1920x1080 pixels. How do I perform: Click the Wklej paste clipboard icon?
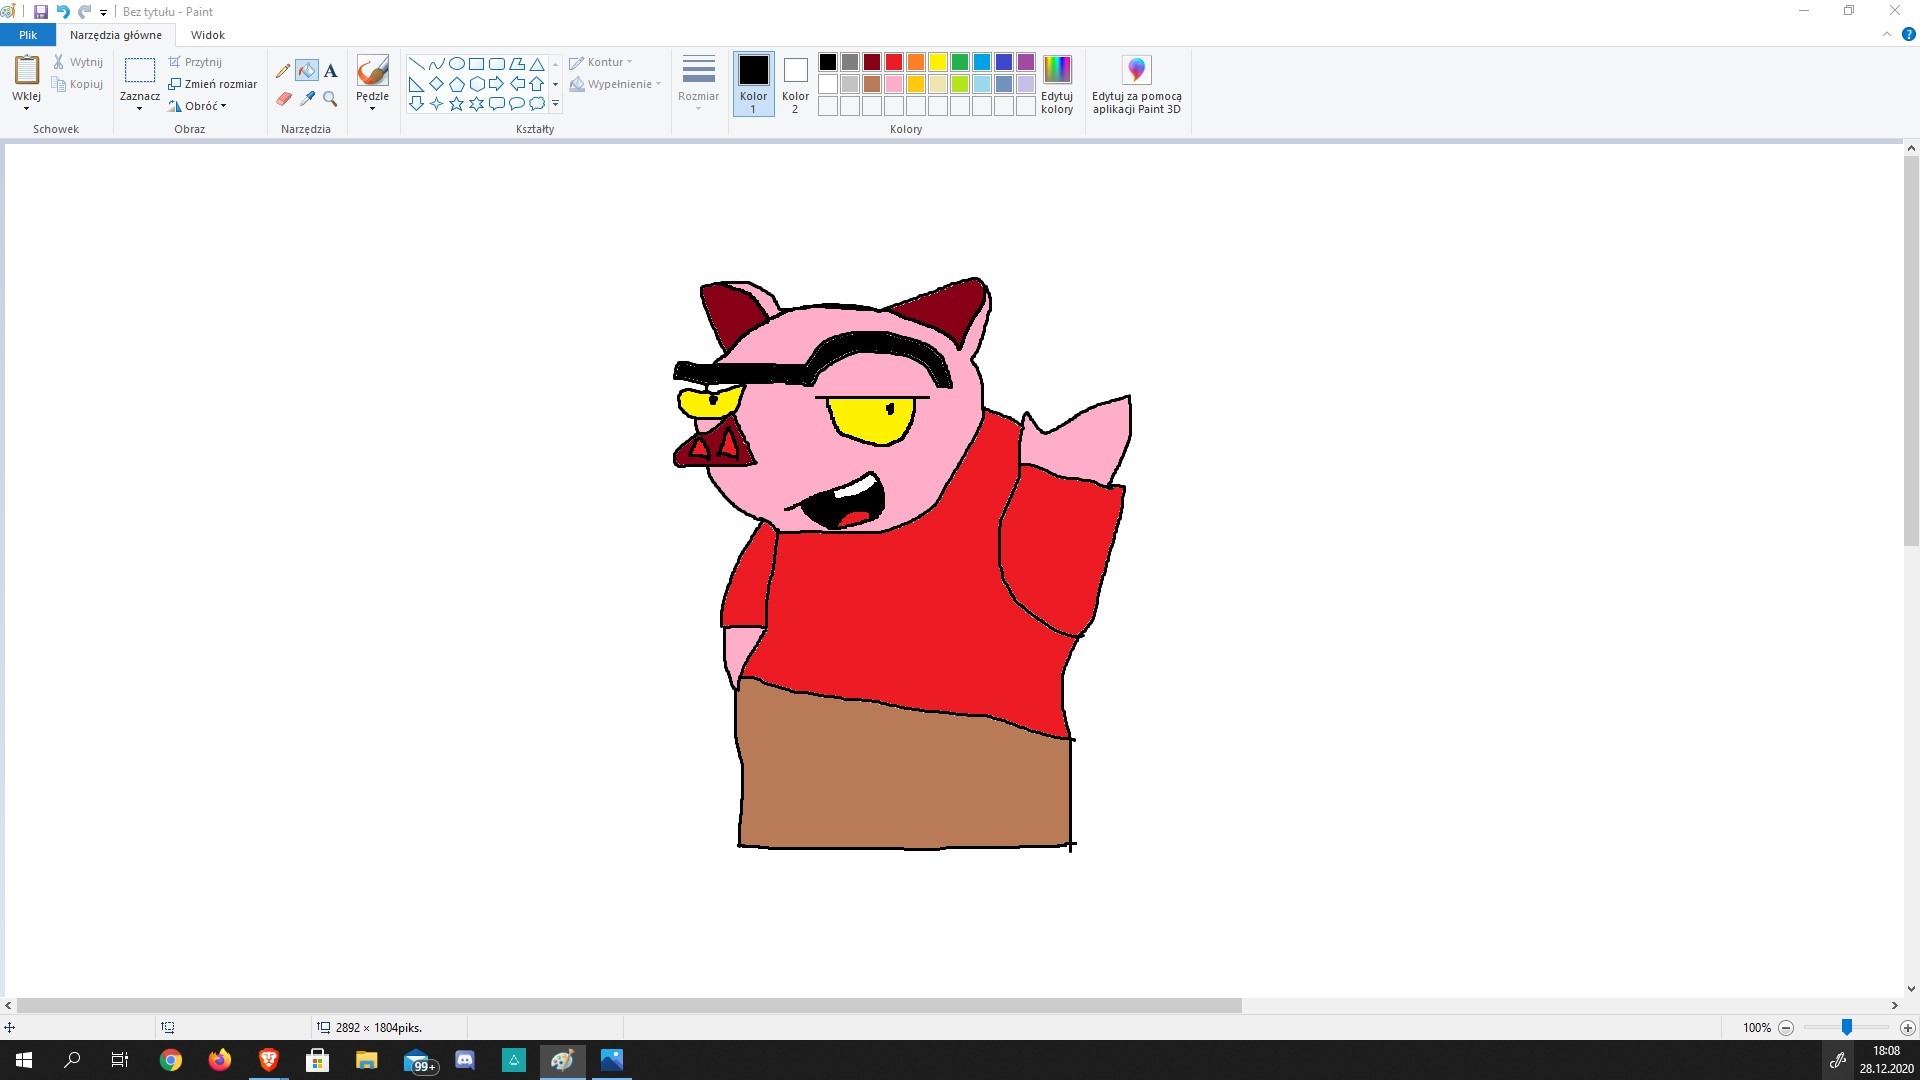(26, 70)
